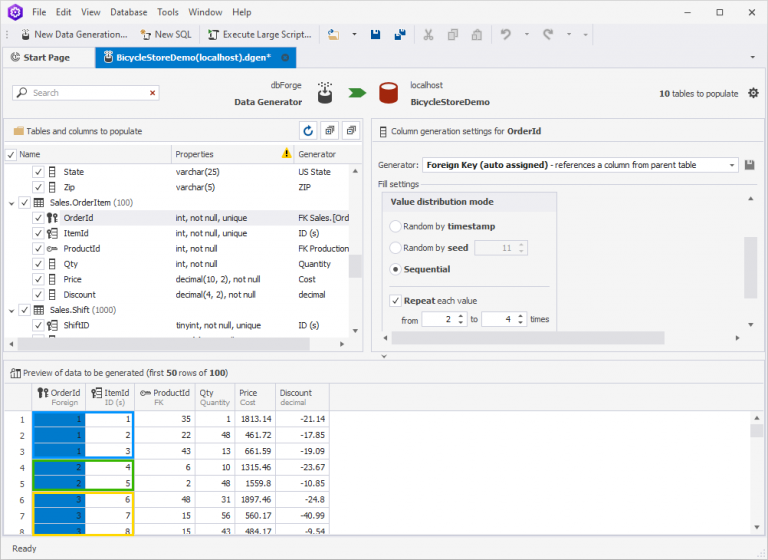
Task: Open a New SQL document
Action: (x=166, y=34)
